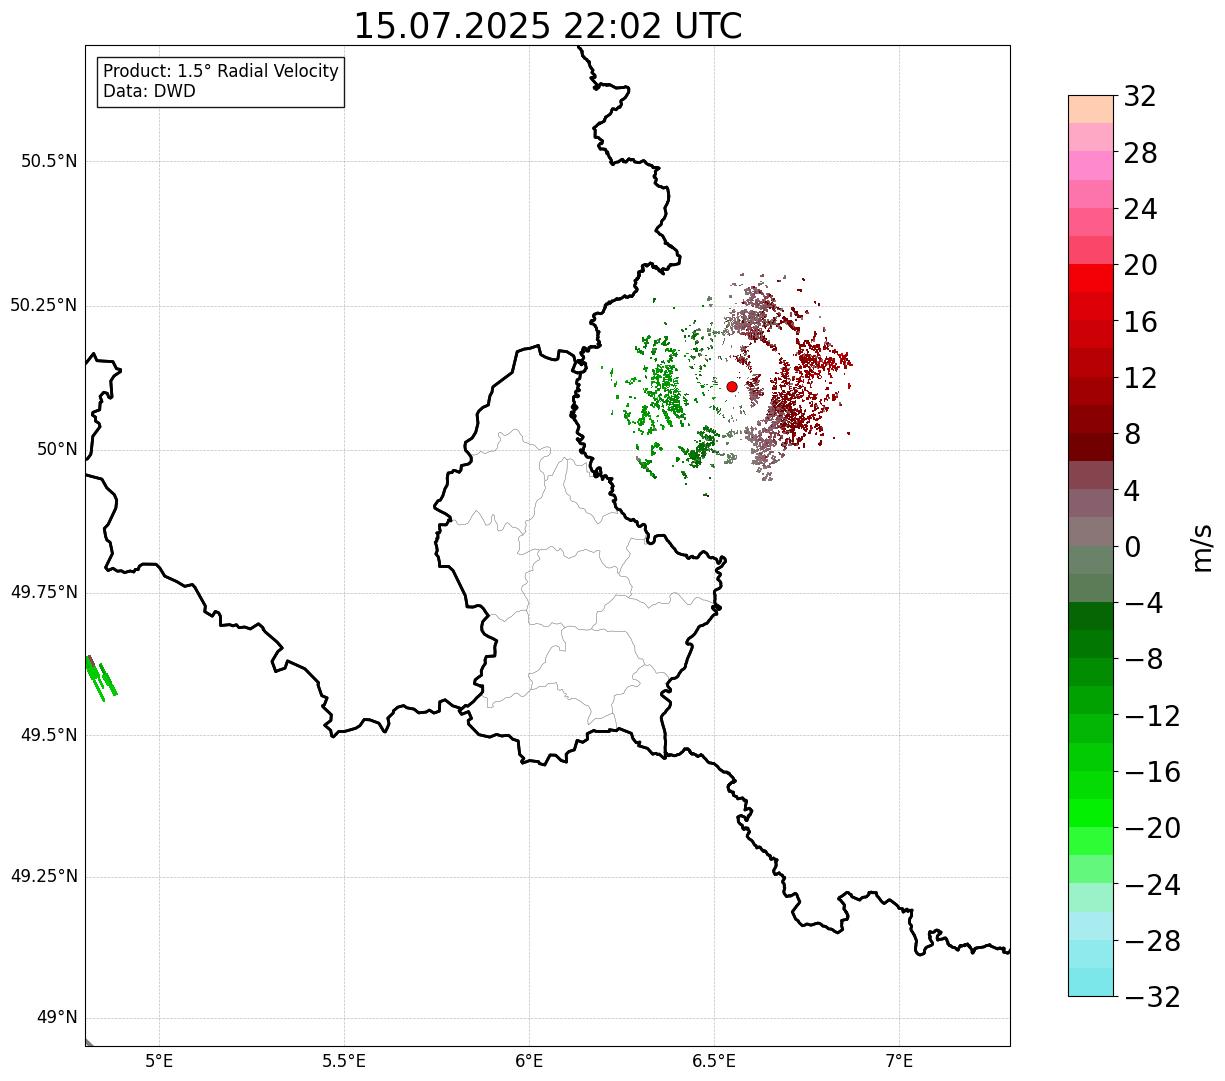Viewport: 1225px width, 1081px height.
Task: Click the colorbar tick label −12
Action: point(1152,716)
